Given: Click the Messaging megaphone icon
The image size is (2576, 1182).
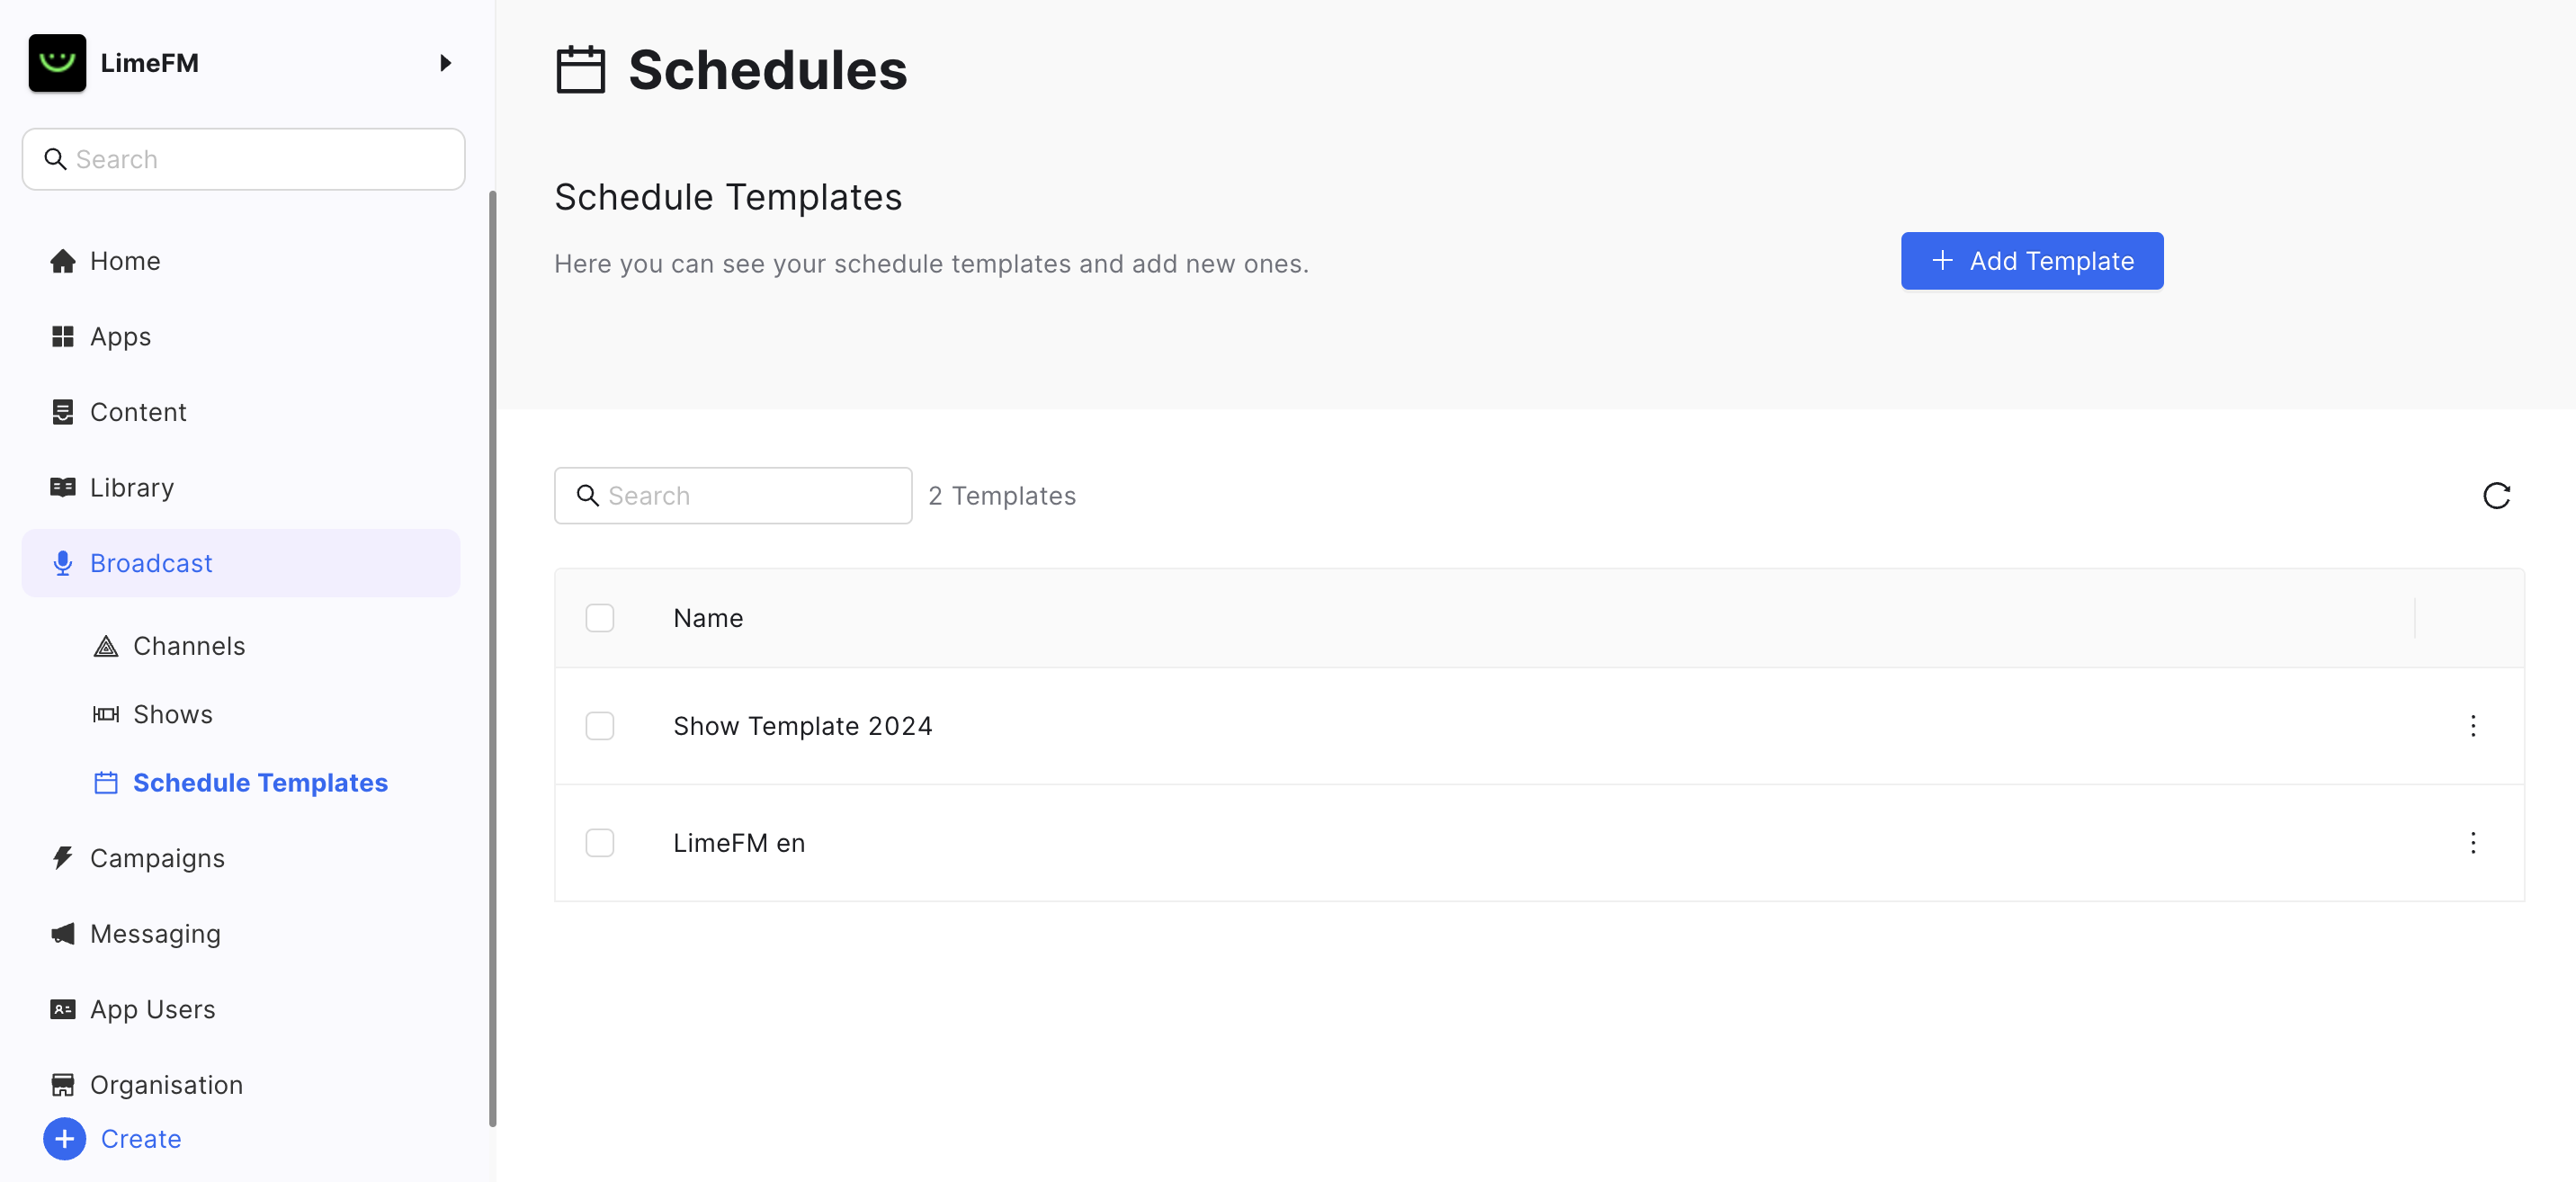Looking at the screenshot, I should 63,934.
